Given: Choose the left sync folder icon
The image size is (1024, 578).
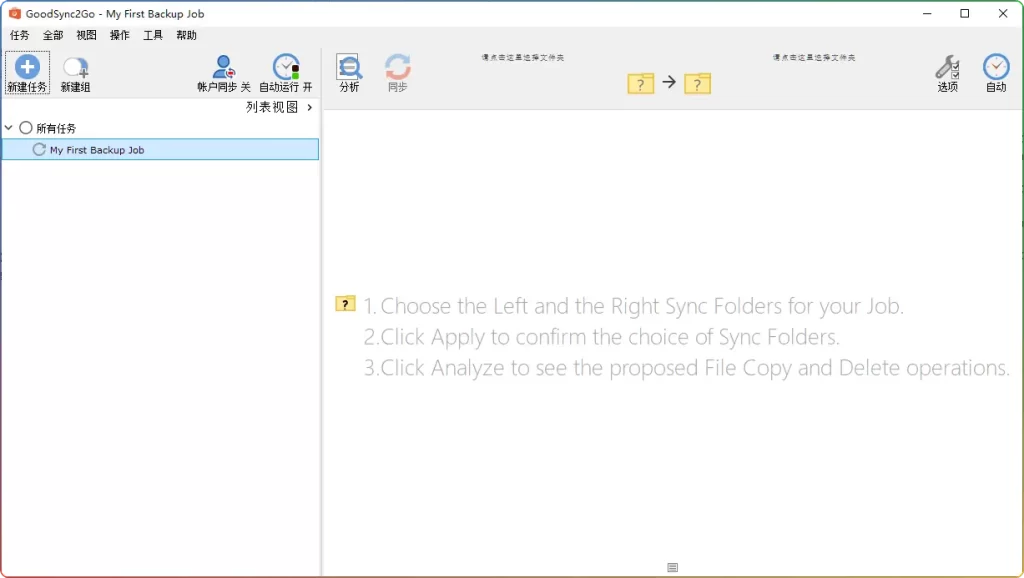Looking at the screenshot, I should pyautogui.click(x=640, y=84).
